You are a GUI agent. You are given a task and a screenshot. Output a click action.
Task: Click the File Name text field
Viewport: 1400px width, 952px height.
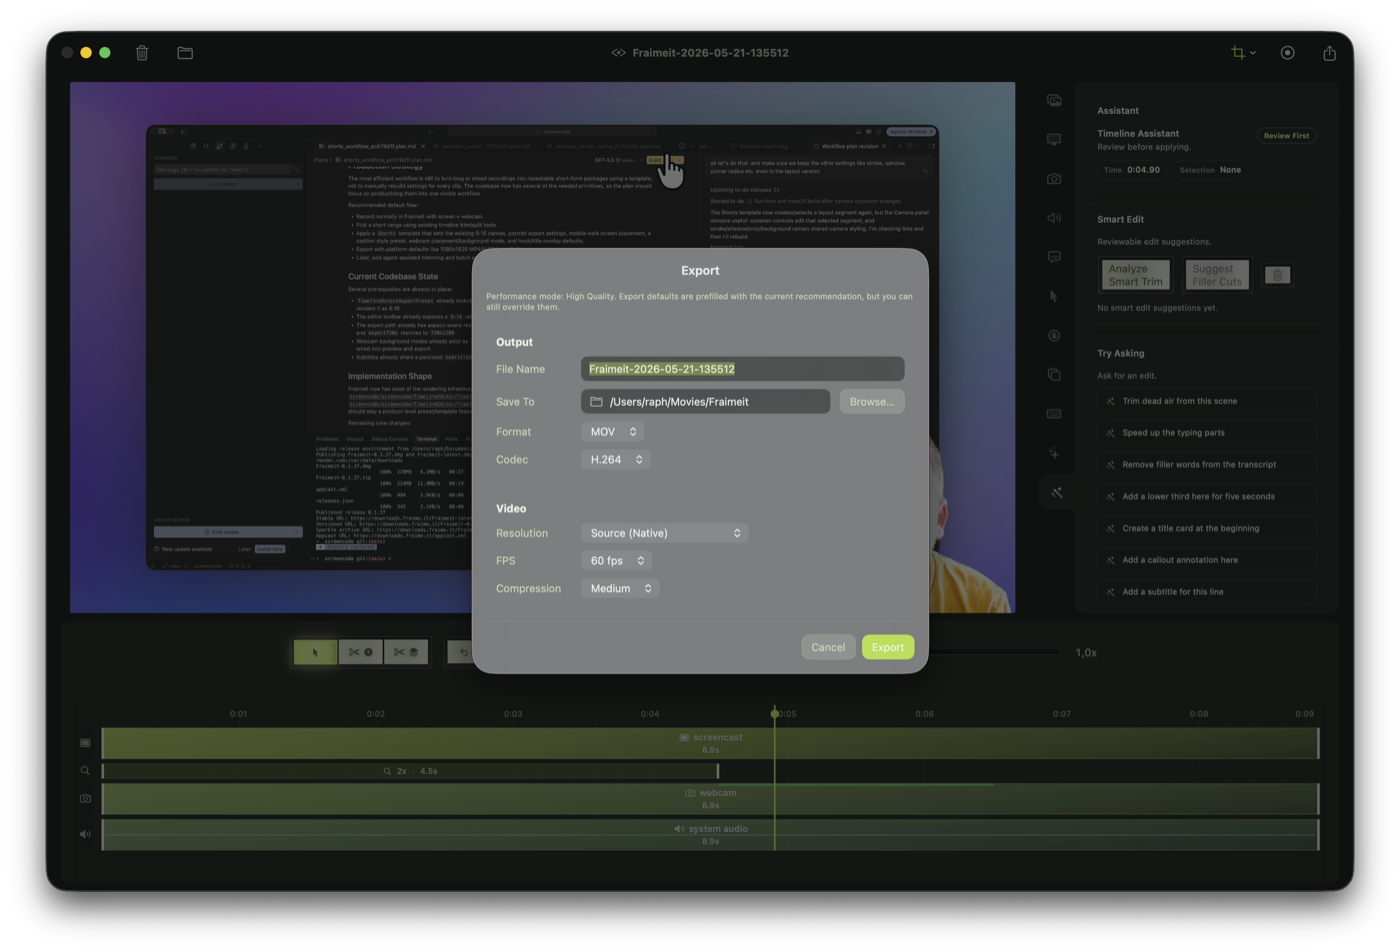coord(742,369)
